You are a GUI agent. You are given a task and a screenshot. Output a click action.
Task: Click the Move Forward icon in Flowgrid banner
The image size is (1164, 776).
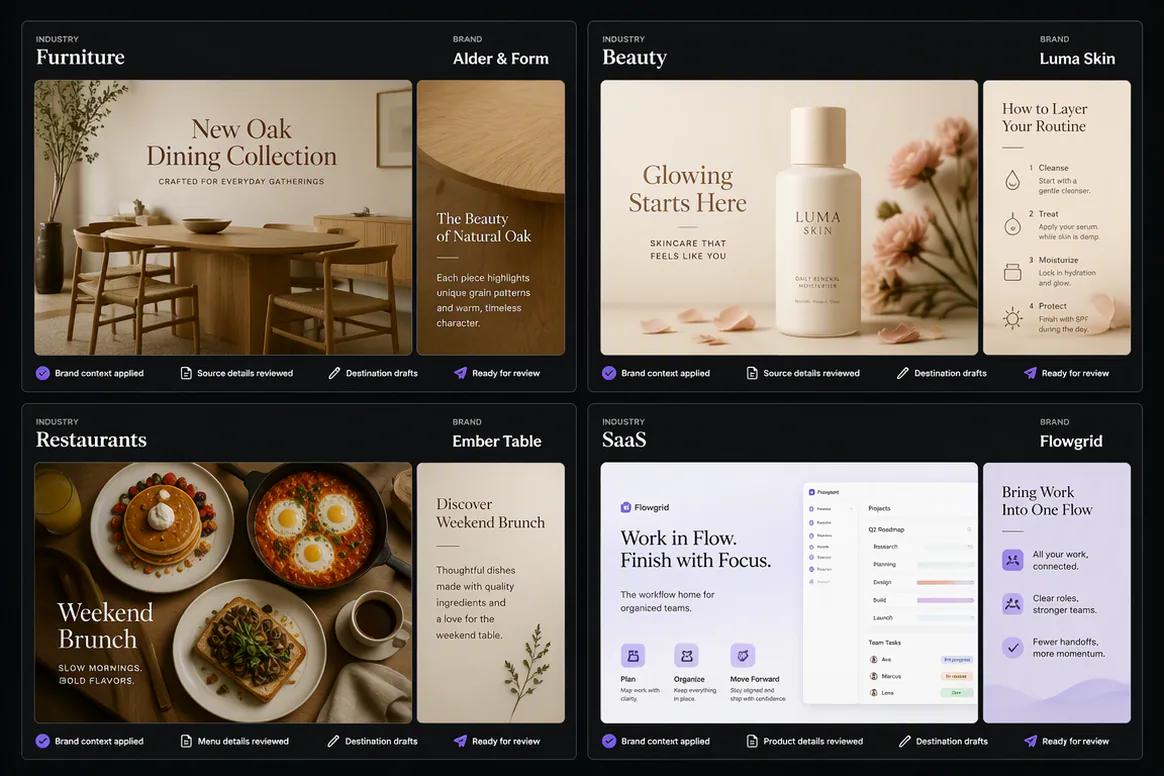742,656
